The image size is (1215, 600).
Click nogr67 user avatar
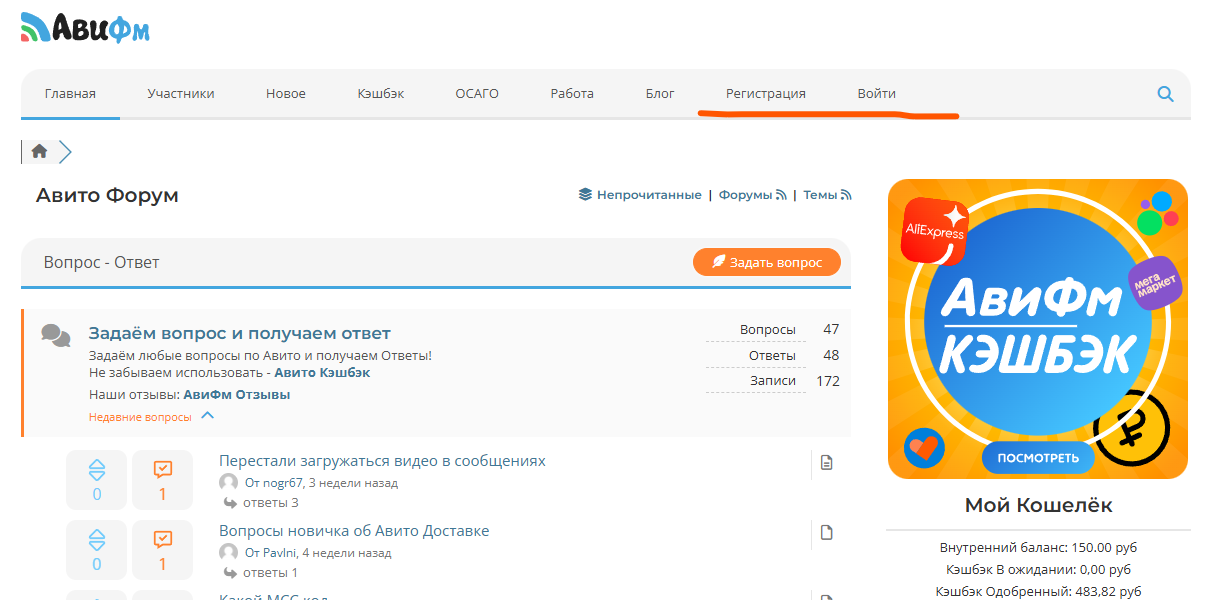click(228, 482)
